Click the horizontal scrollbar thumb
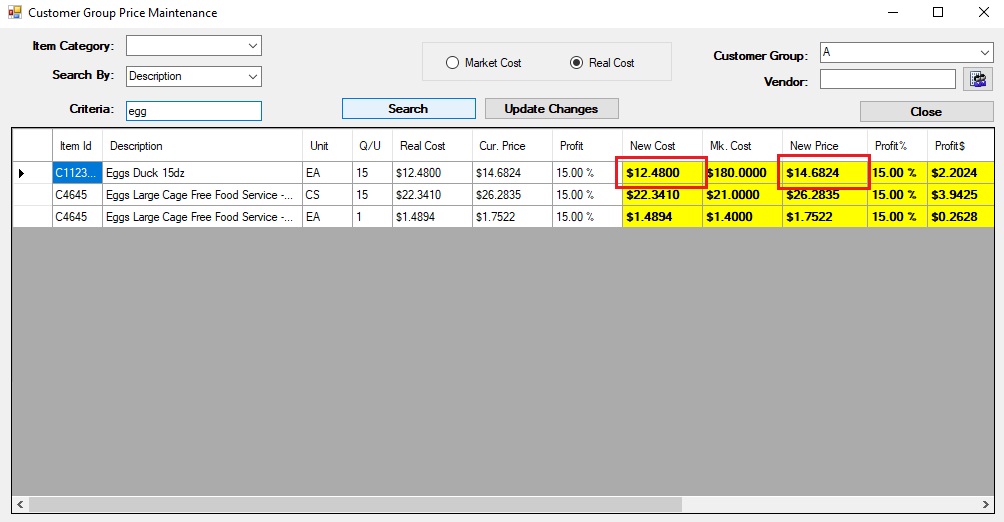Screen dimensions: 1004x522 pos(355,505)
